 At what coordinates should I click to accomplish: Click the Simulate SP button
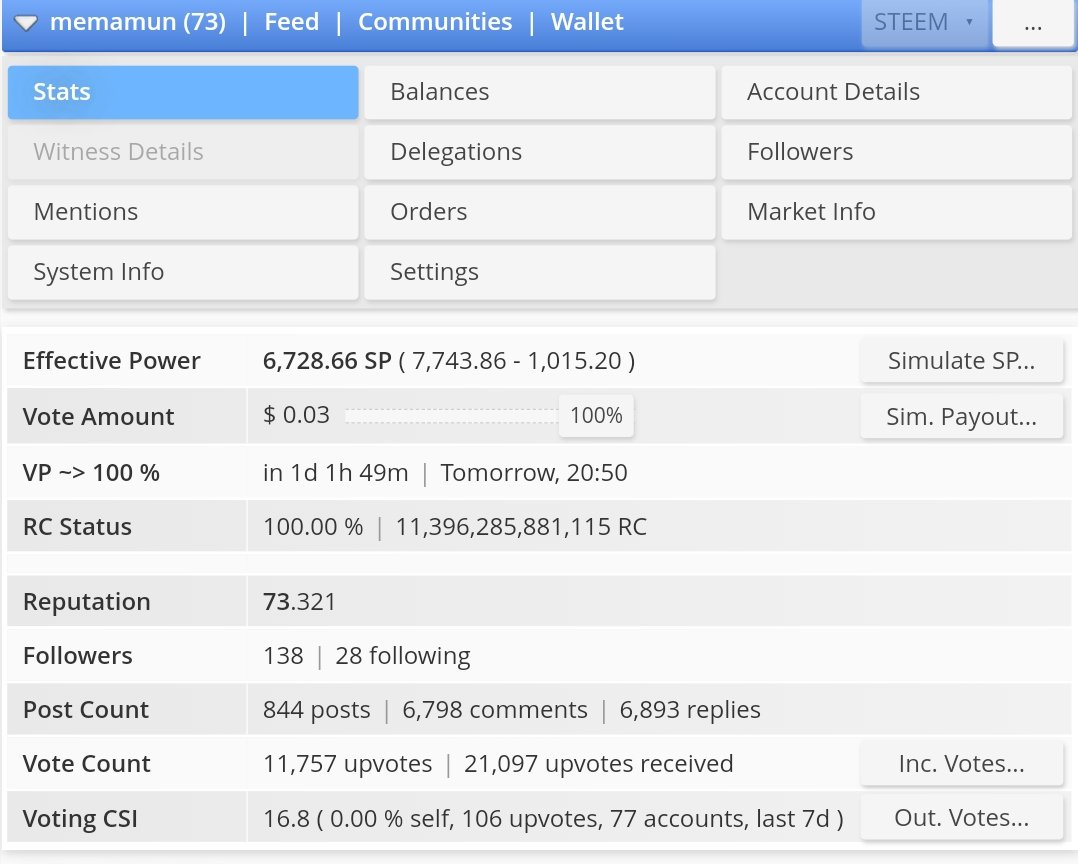pos(961,361)
